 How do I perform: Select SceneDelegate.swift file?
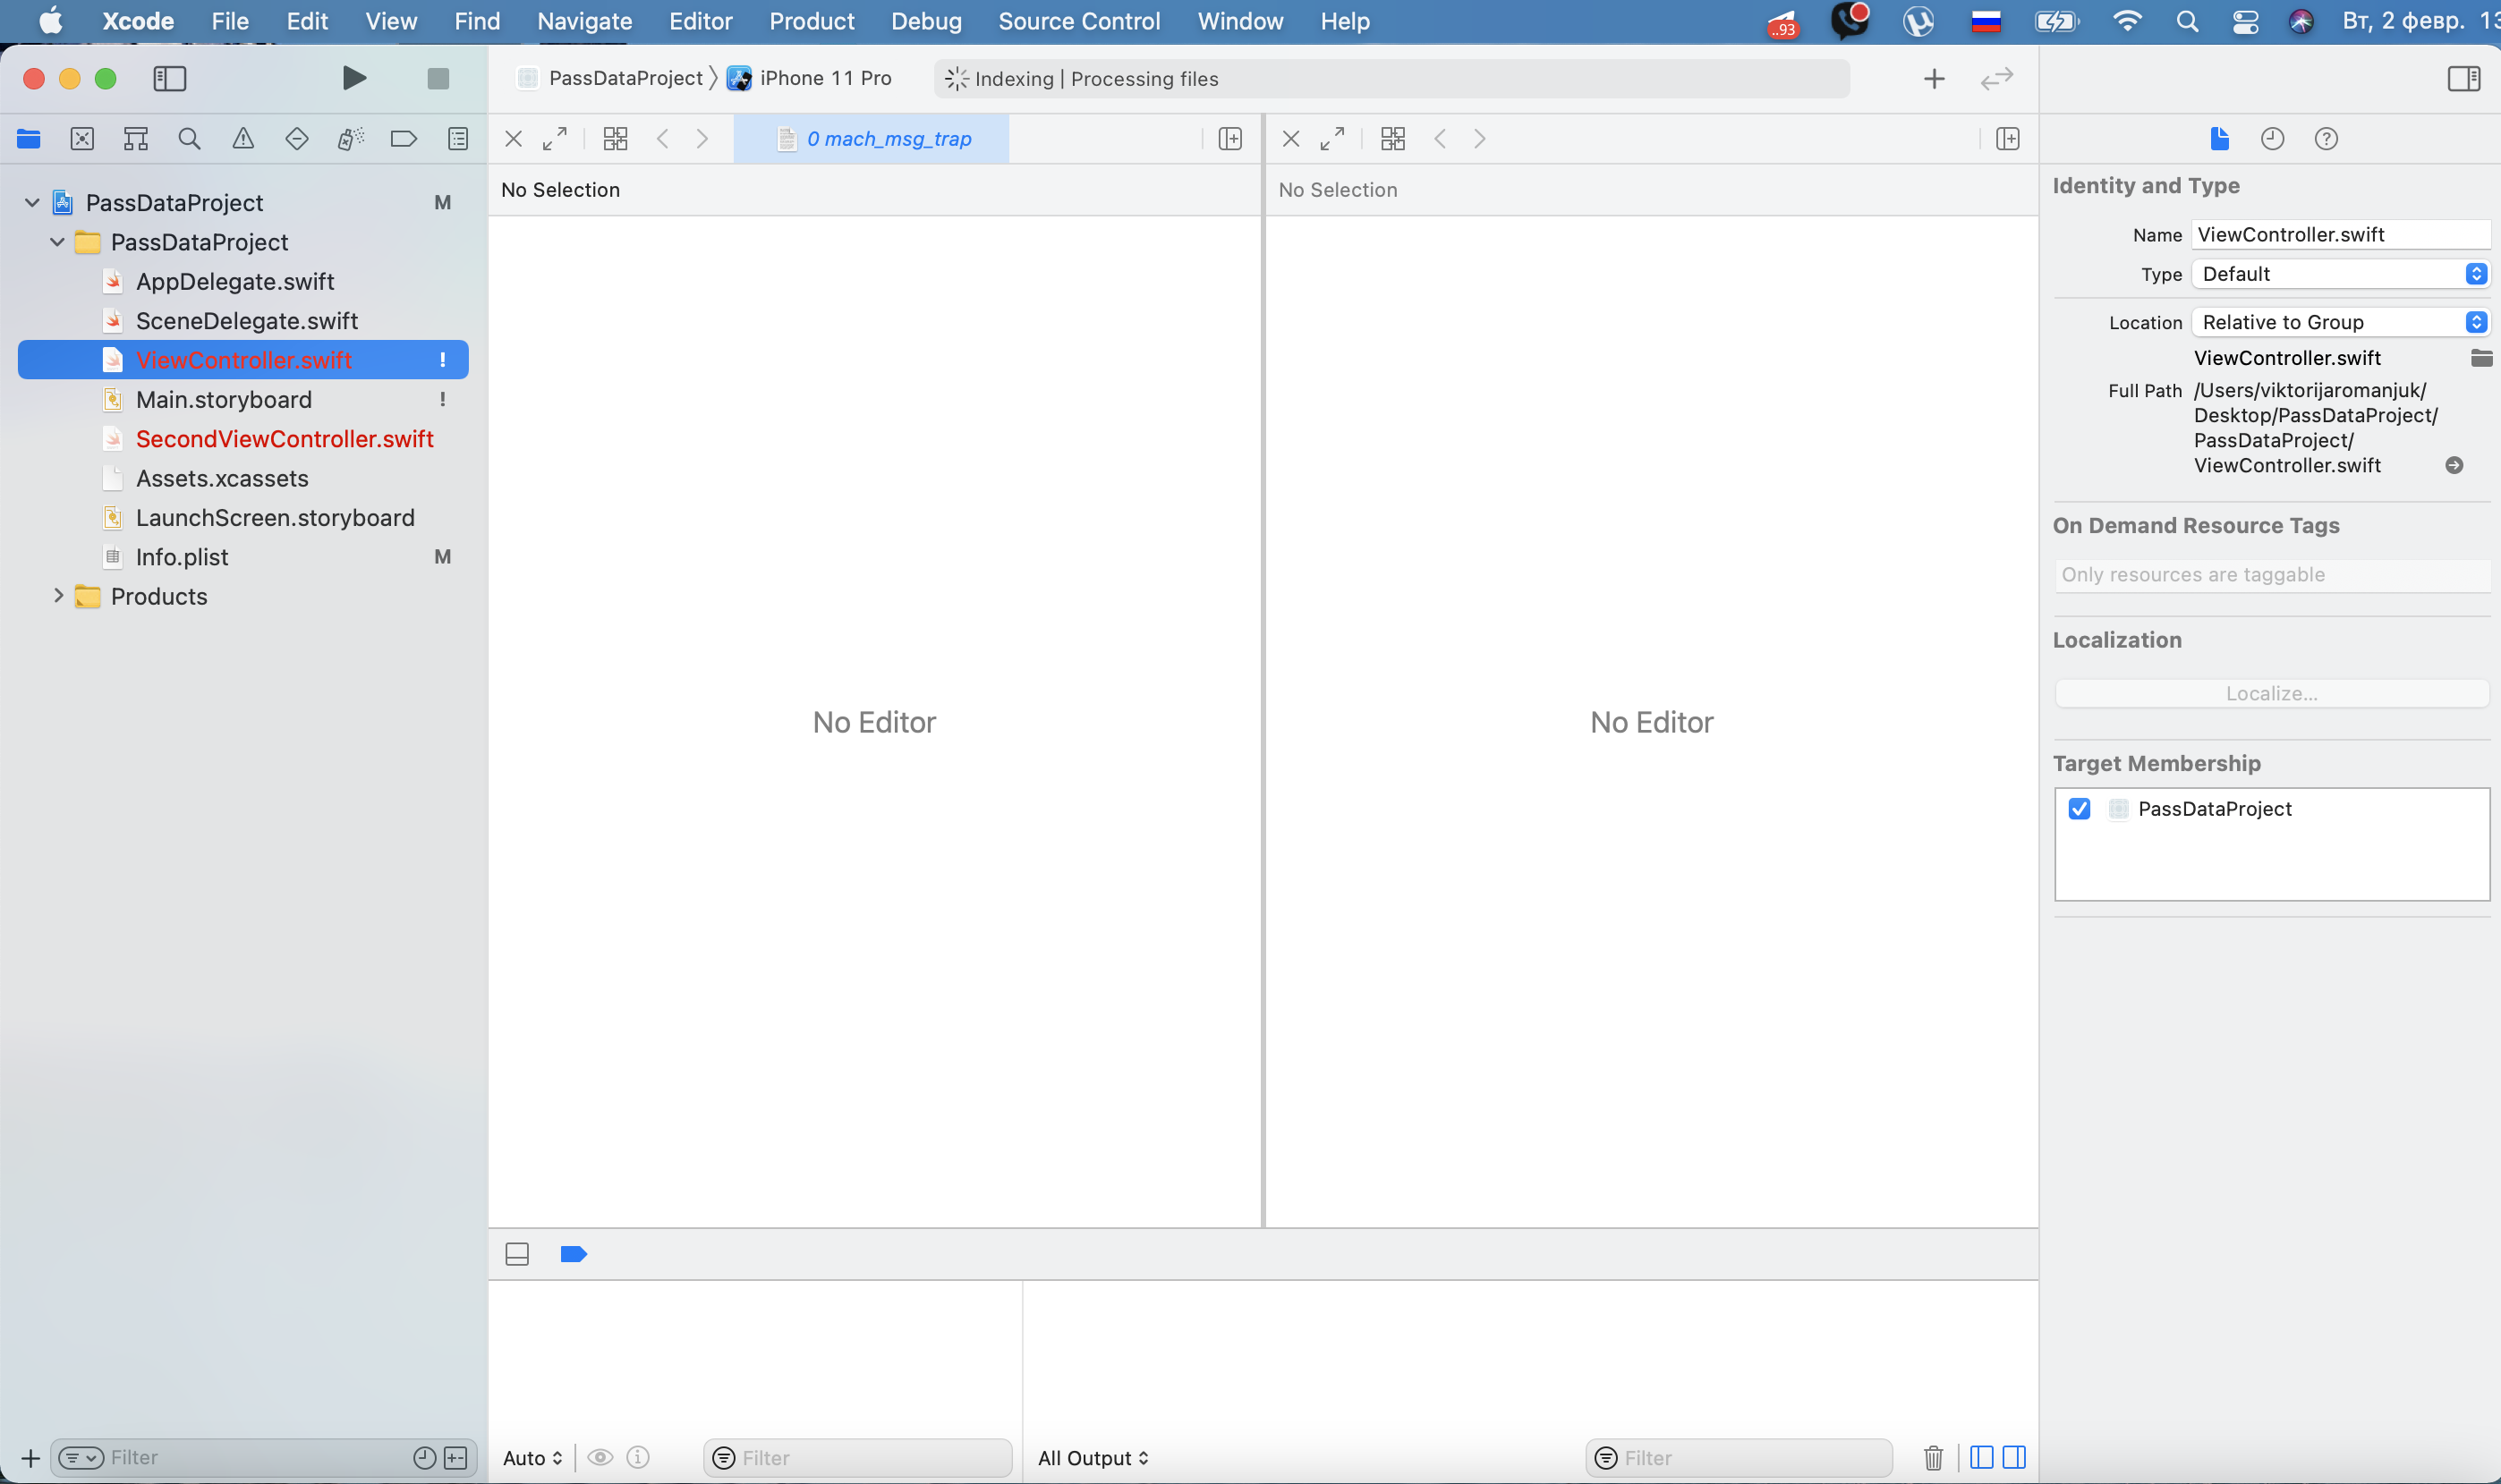pos(246,321)
